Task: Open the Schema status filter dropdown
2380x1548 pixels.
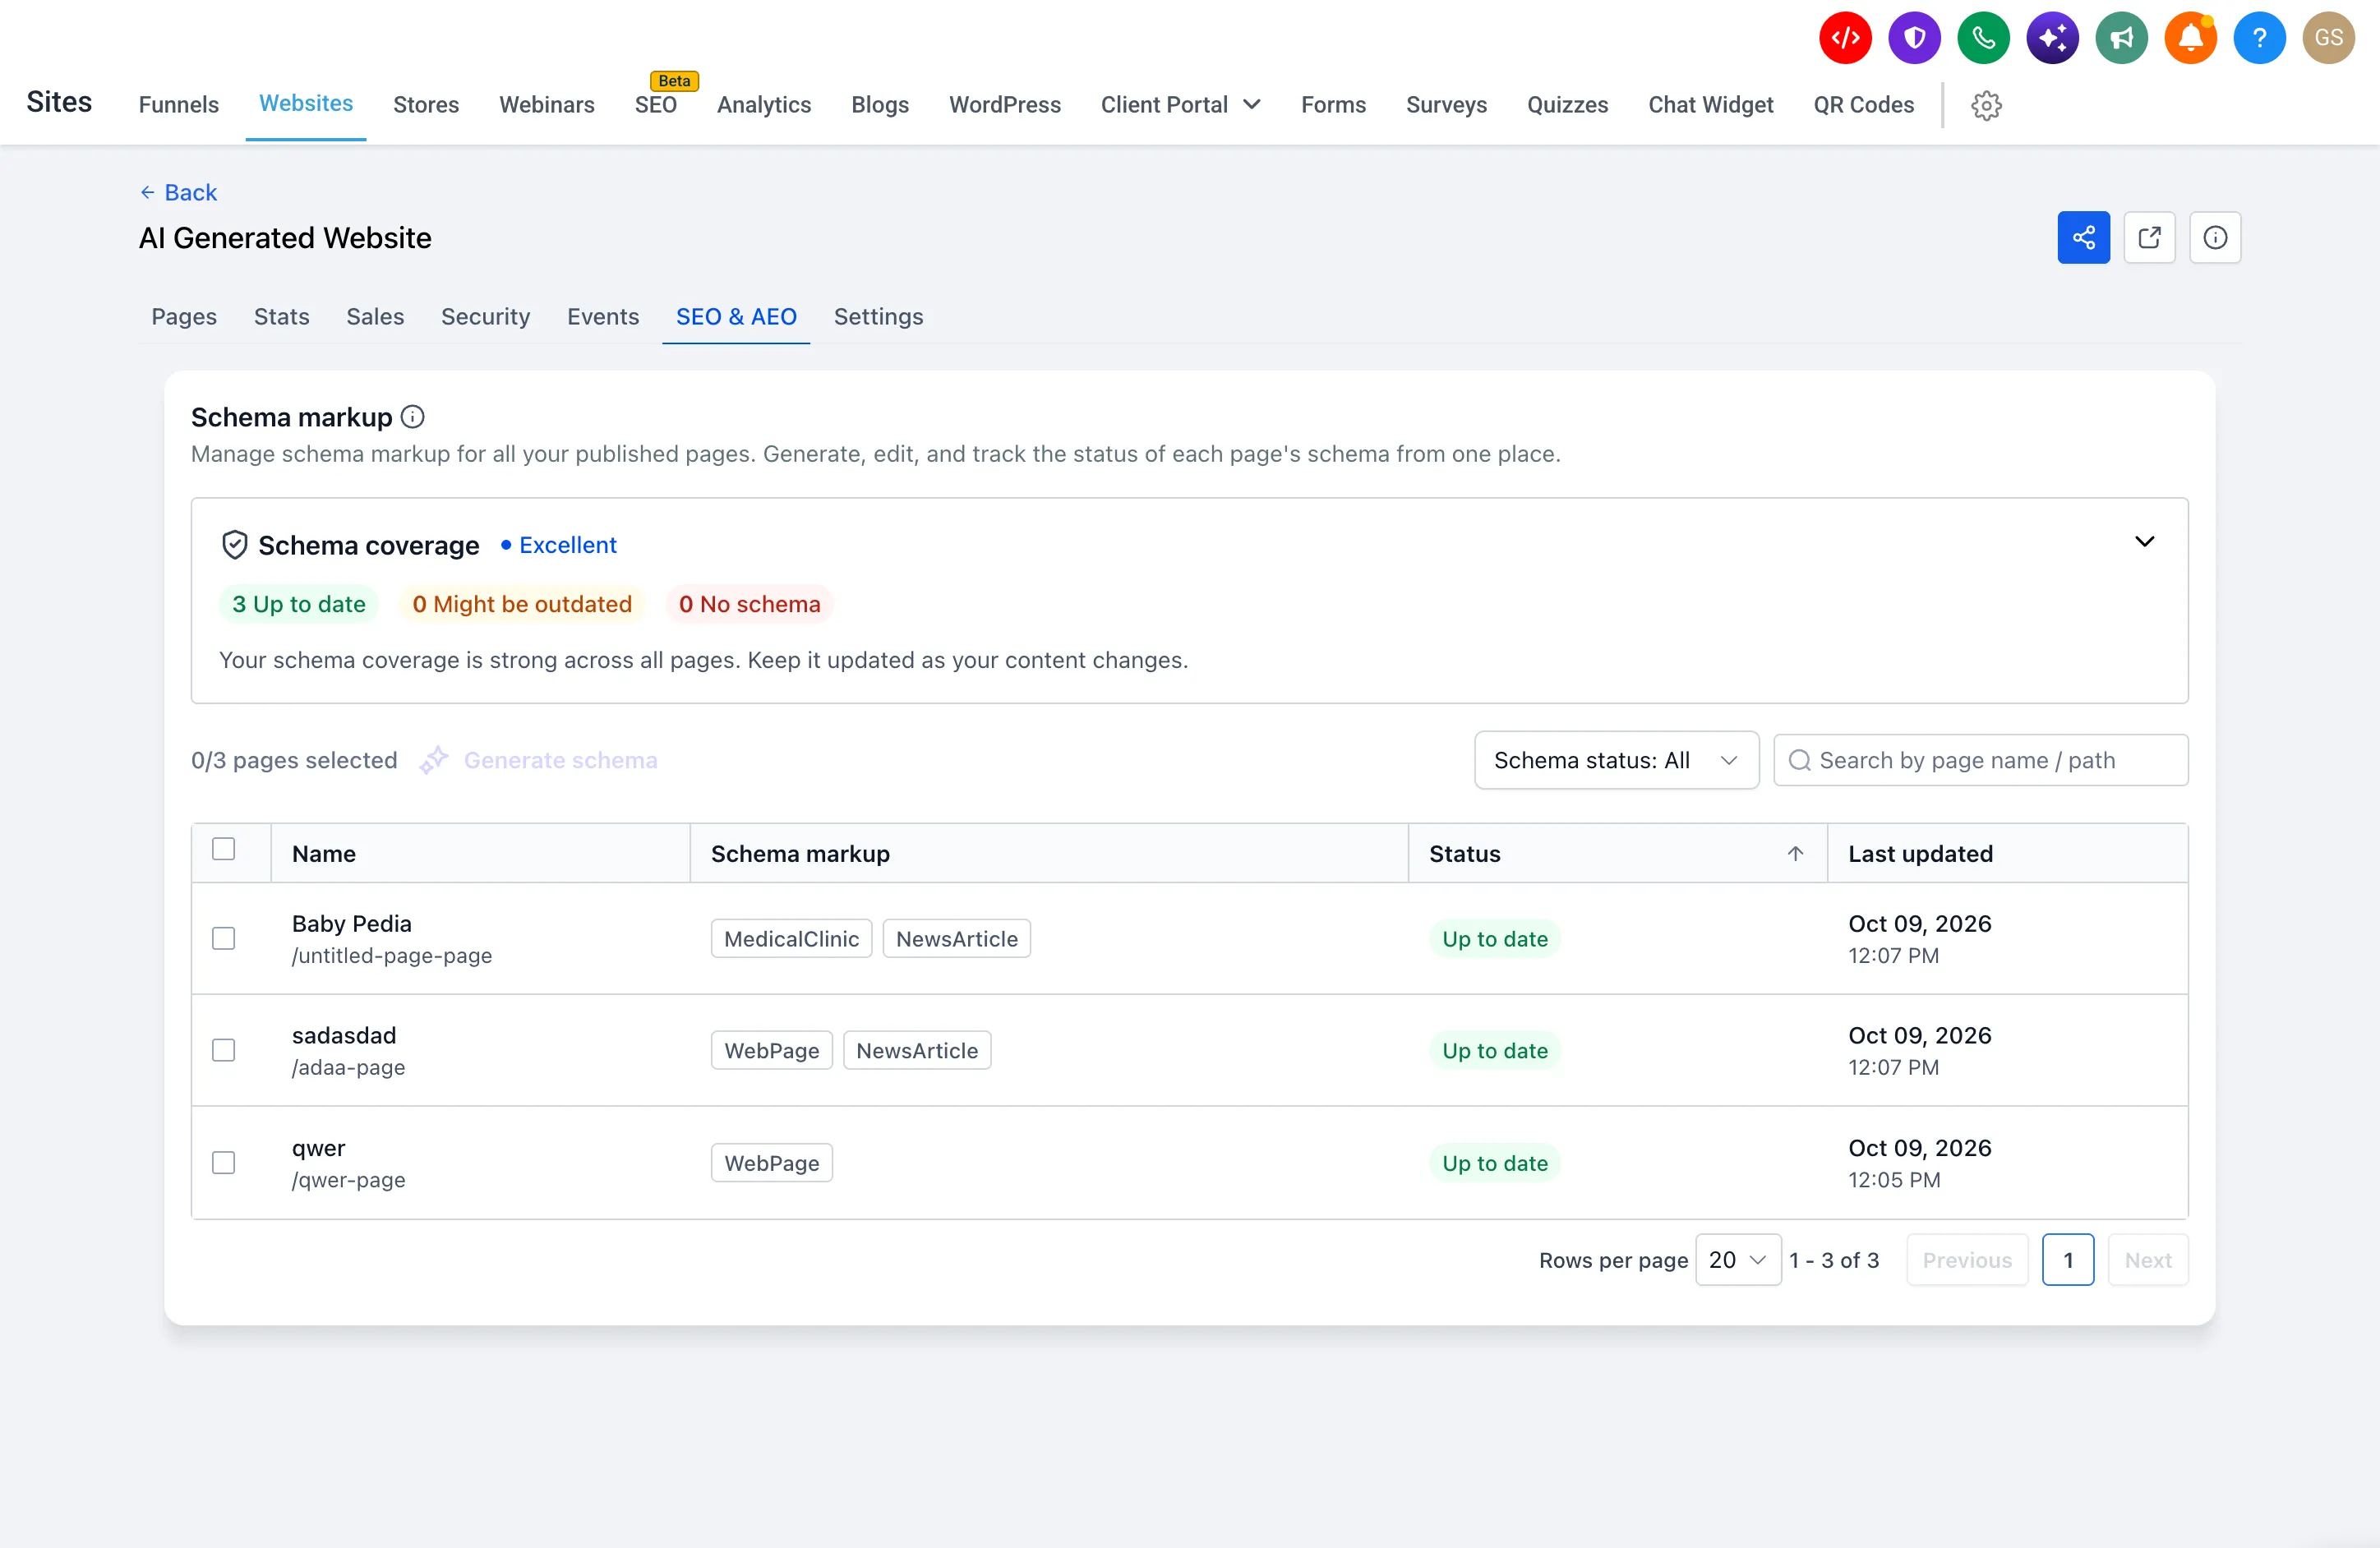Action: click(1616, 760)
